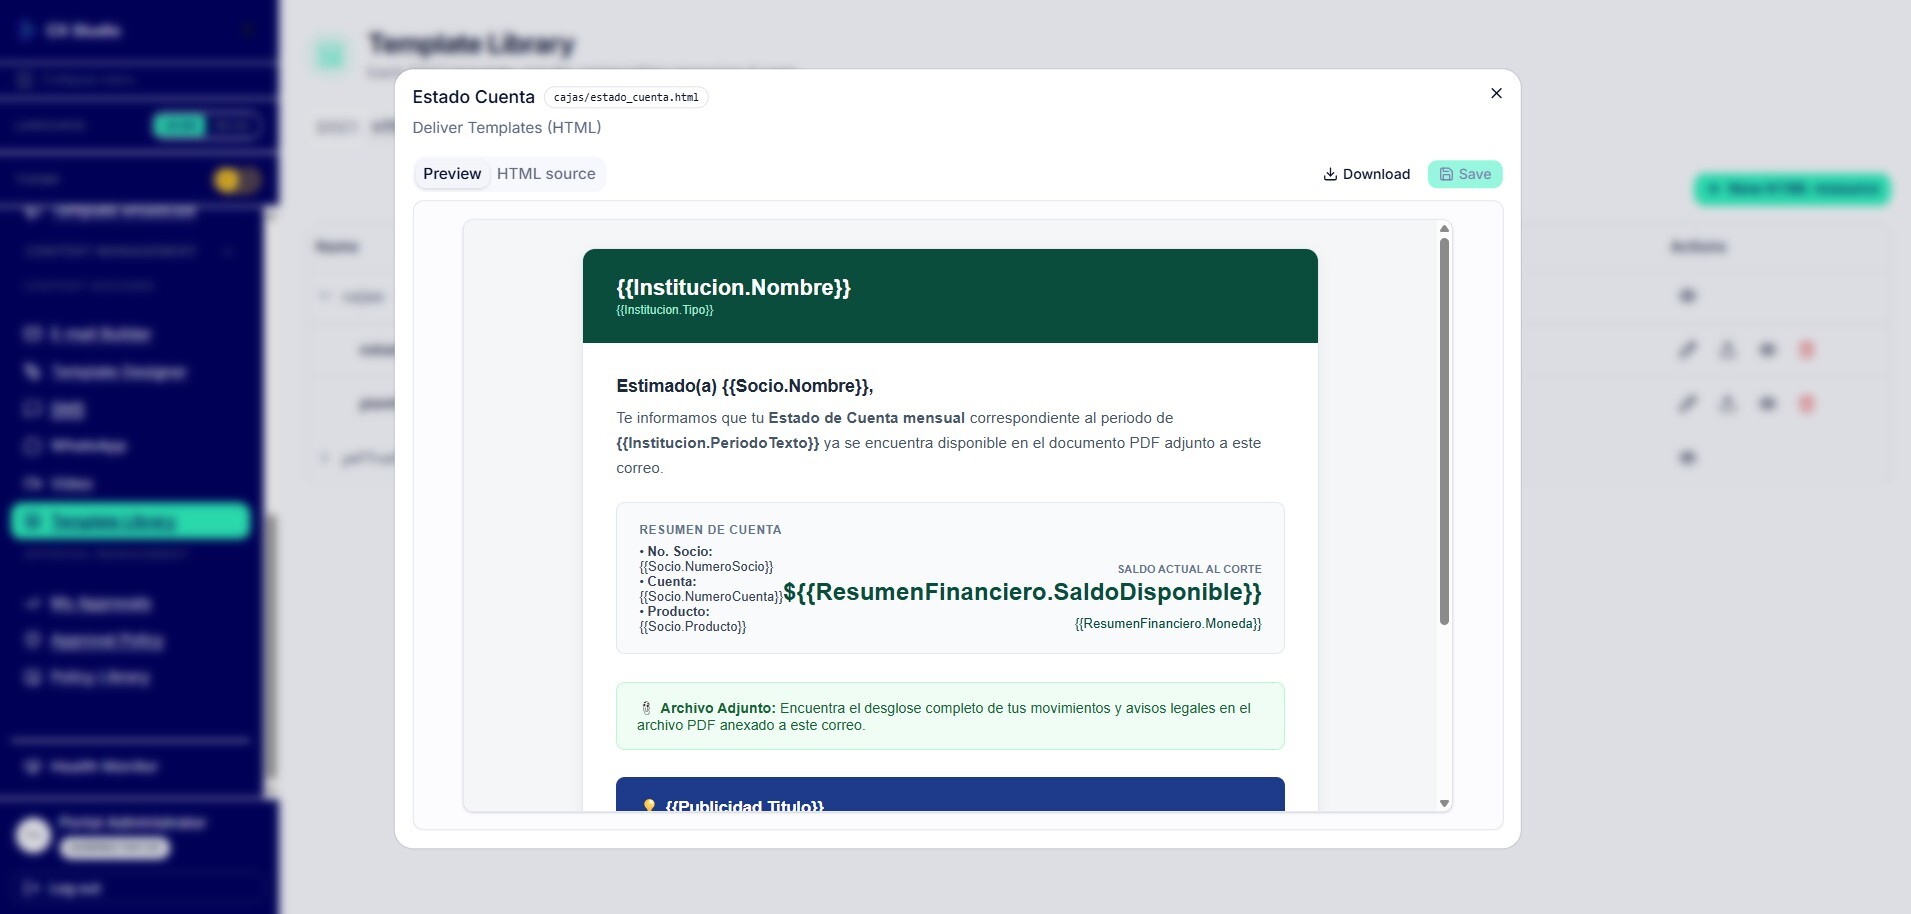Viewport: 1911px width, 914px height.
Task: Expand the last folder chevron in Name column
Action: 324,458
